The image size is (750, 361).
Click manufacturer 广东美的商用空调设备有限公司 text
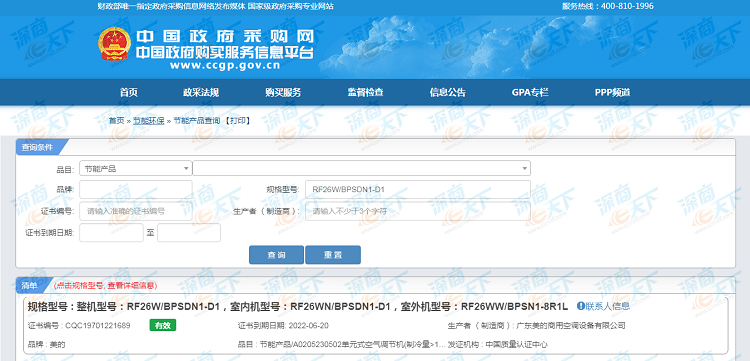click(x=571, y=326)
